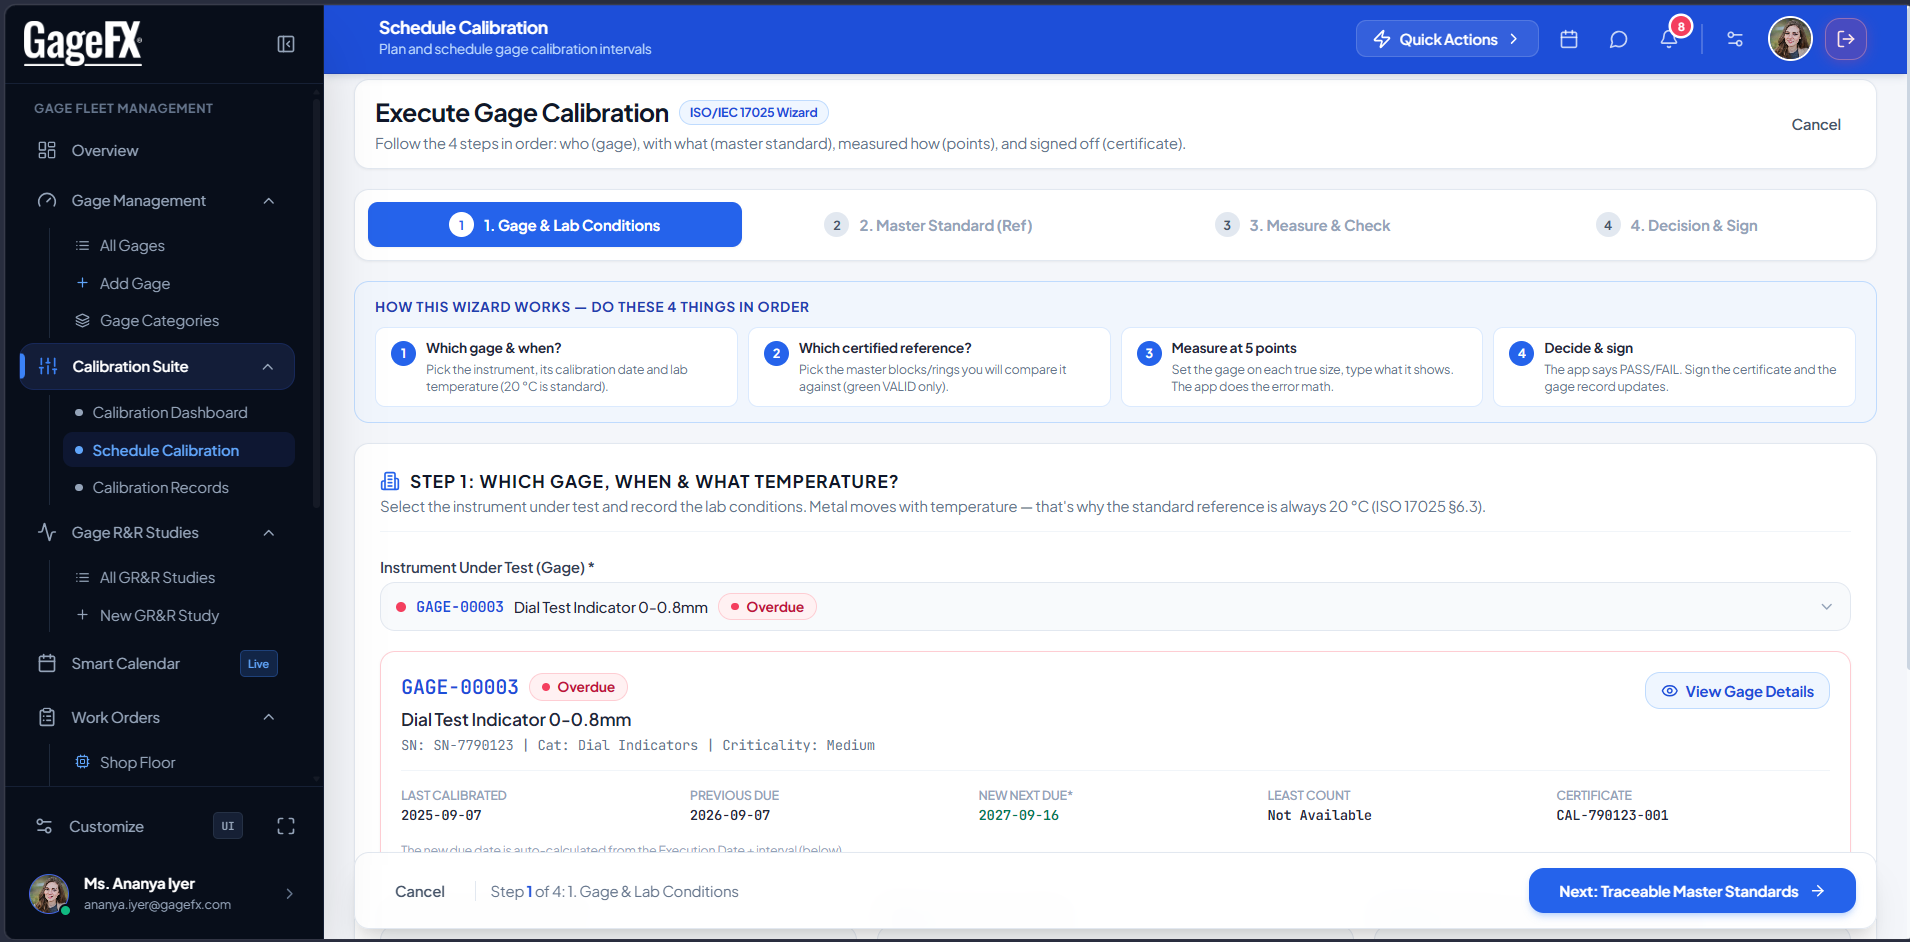Click the user avatar in header
Image resolution: width=1910 pixels, height=942 pixels.
[1790, 39]
